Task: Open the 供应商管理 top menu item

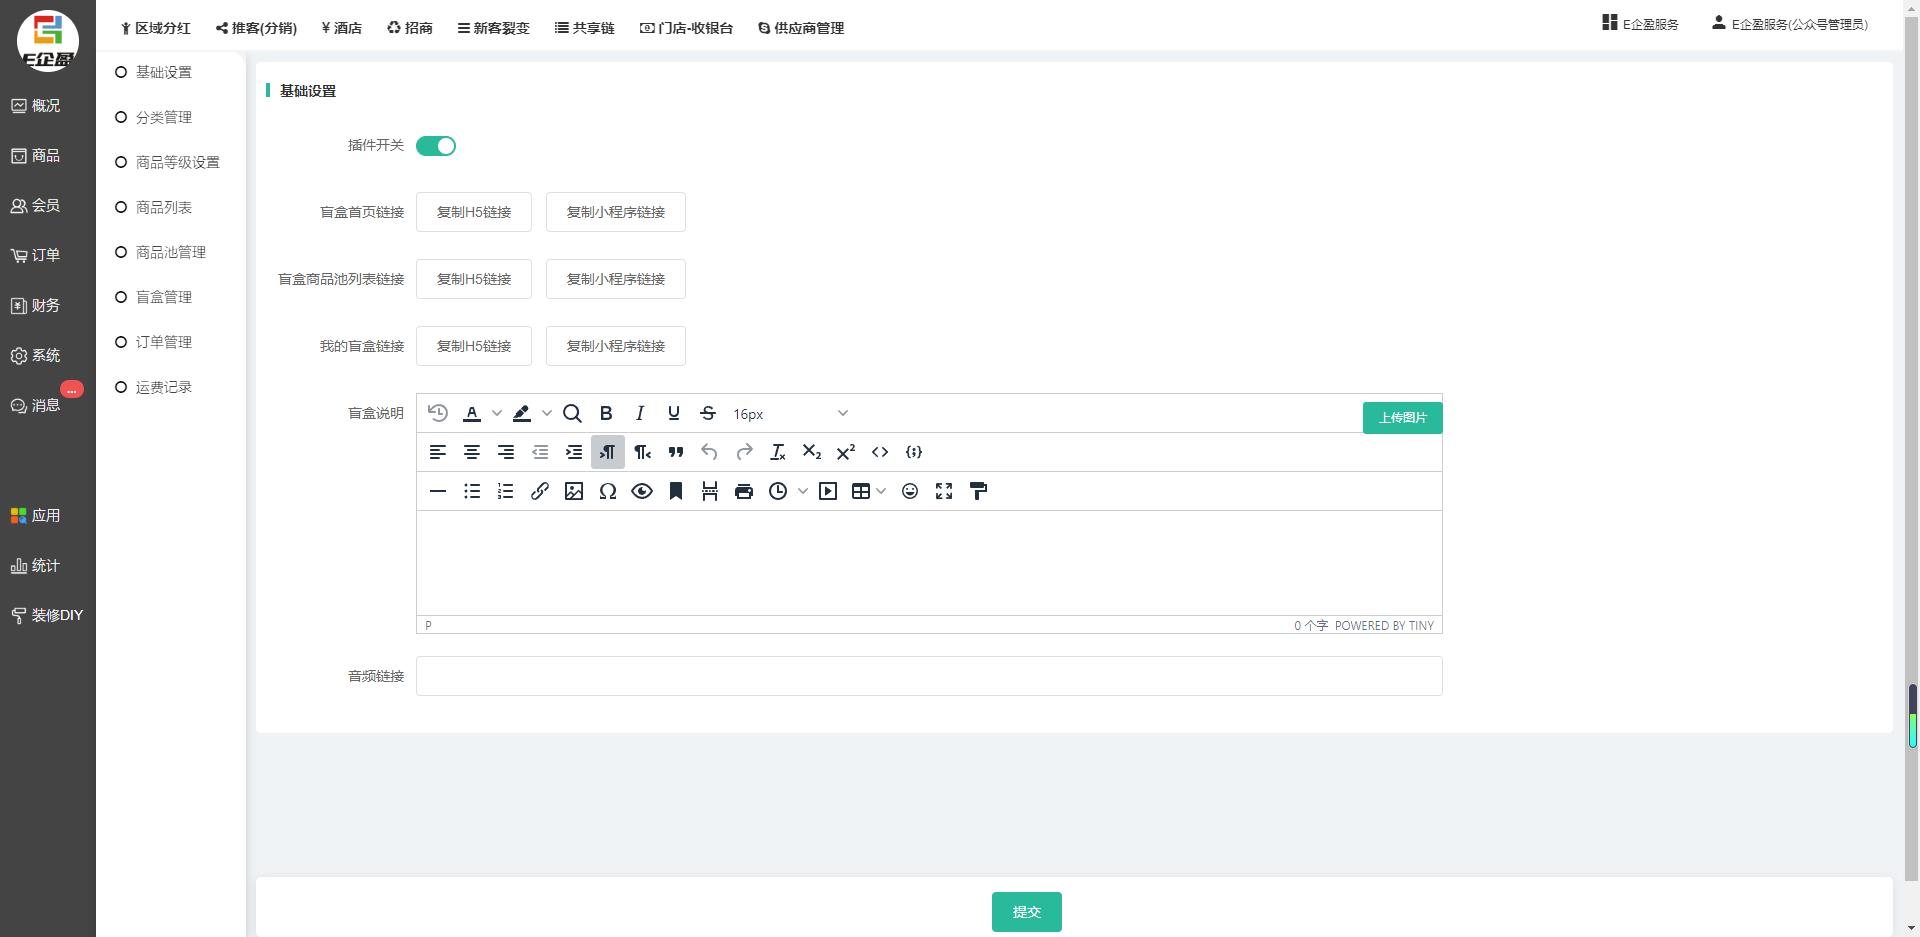Action: [801, 28]
